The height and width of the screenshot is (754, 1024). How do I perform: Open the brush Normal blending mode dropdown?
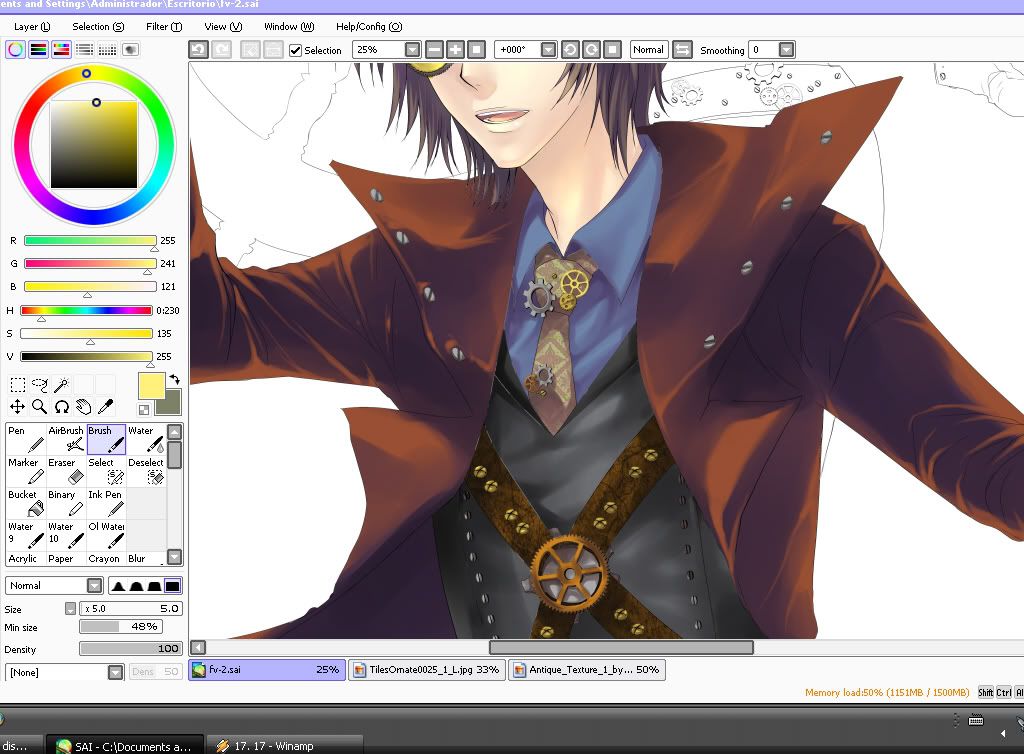pos(94,586)
